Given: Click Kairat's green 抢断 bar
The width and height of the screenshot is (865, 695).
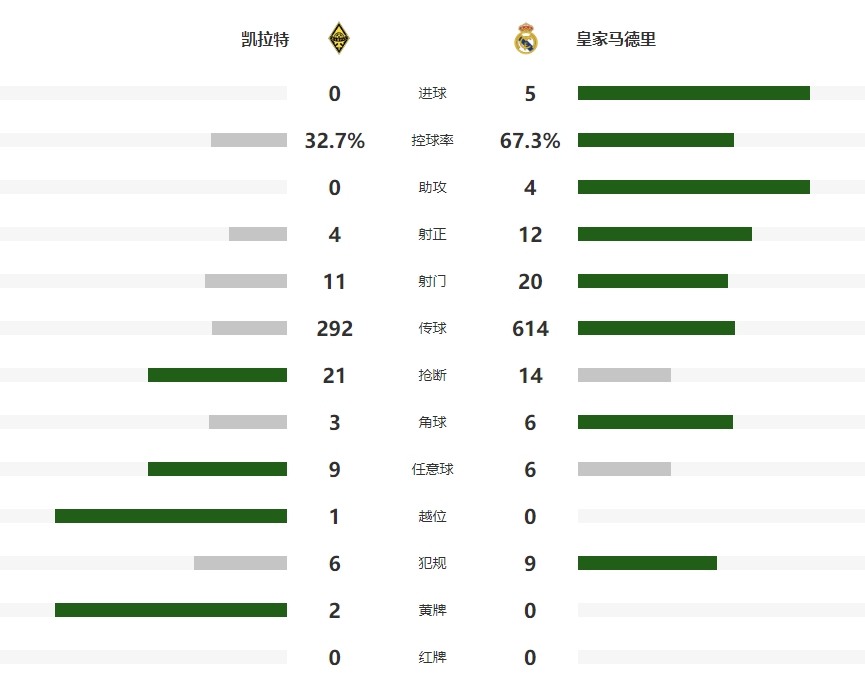Looking at the screenshot, I should (217, 376).
